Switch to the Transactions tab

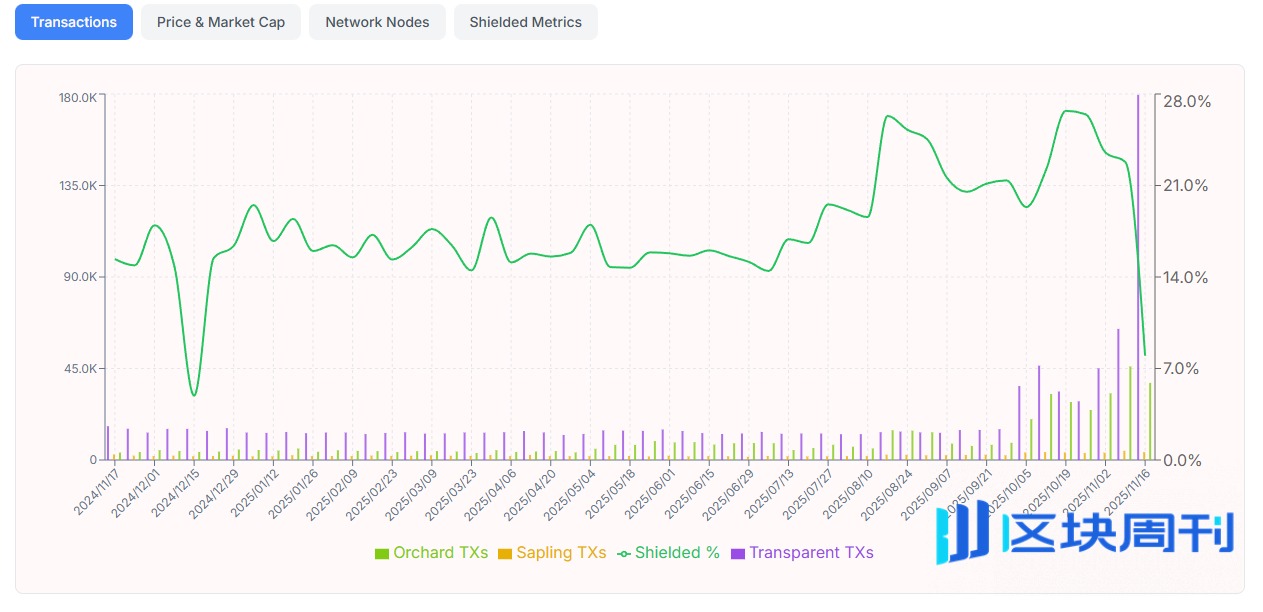[x=74, y=22]
